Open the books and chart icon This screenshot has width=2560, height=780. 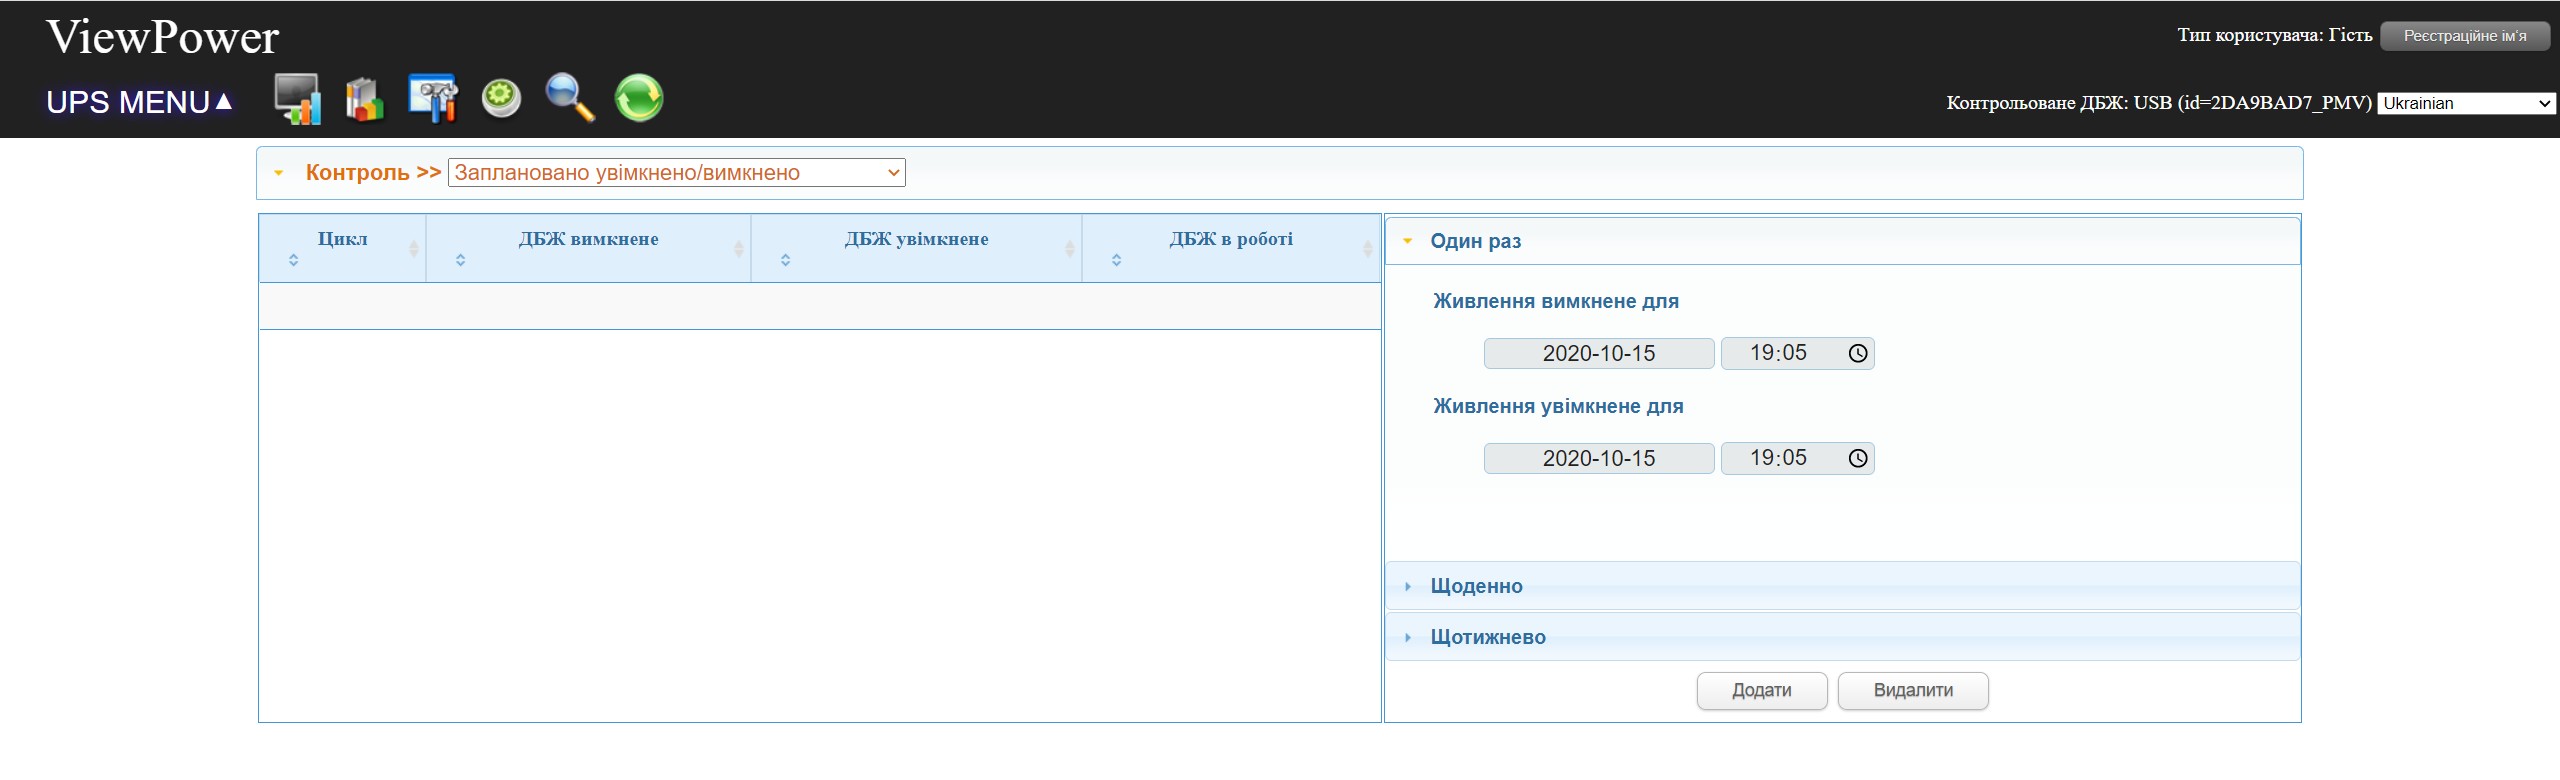(364, 99)
